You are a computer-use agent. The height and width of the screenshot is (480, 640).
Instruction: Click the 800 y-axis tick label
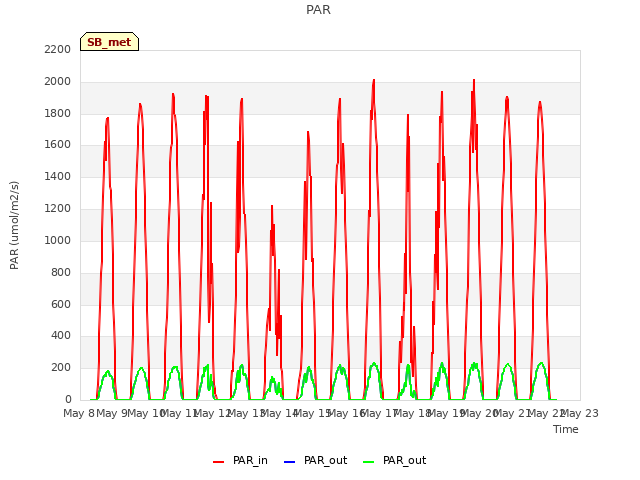tap(61, 272)
